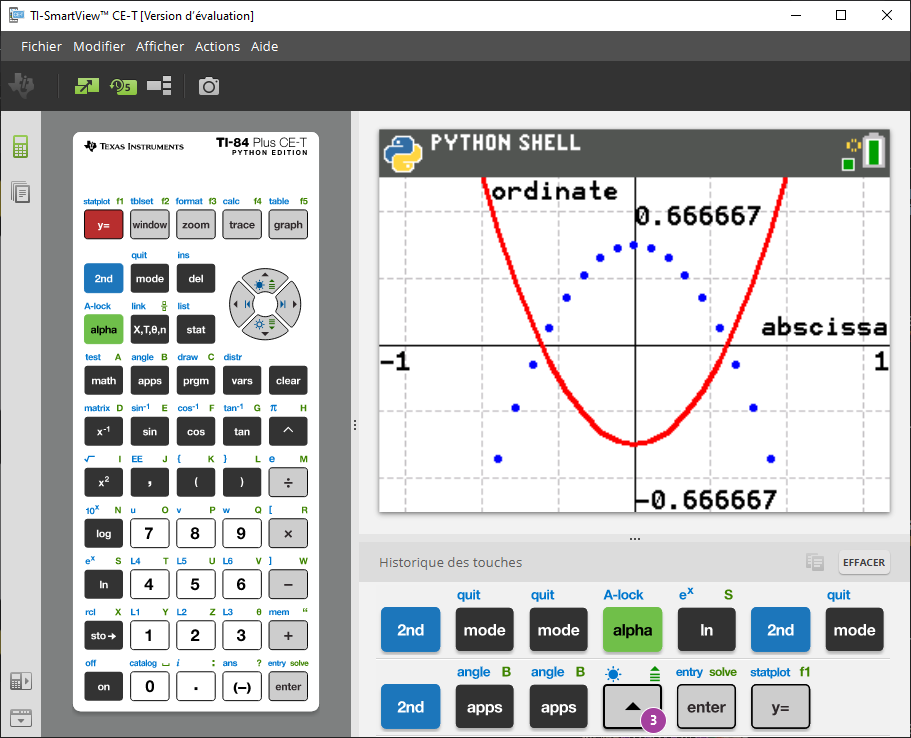
Task: Click the plus key on keypad
Action: click(x=288, y=636)
